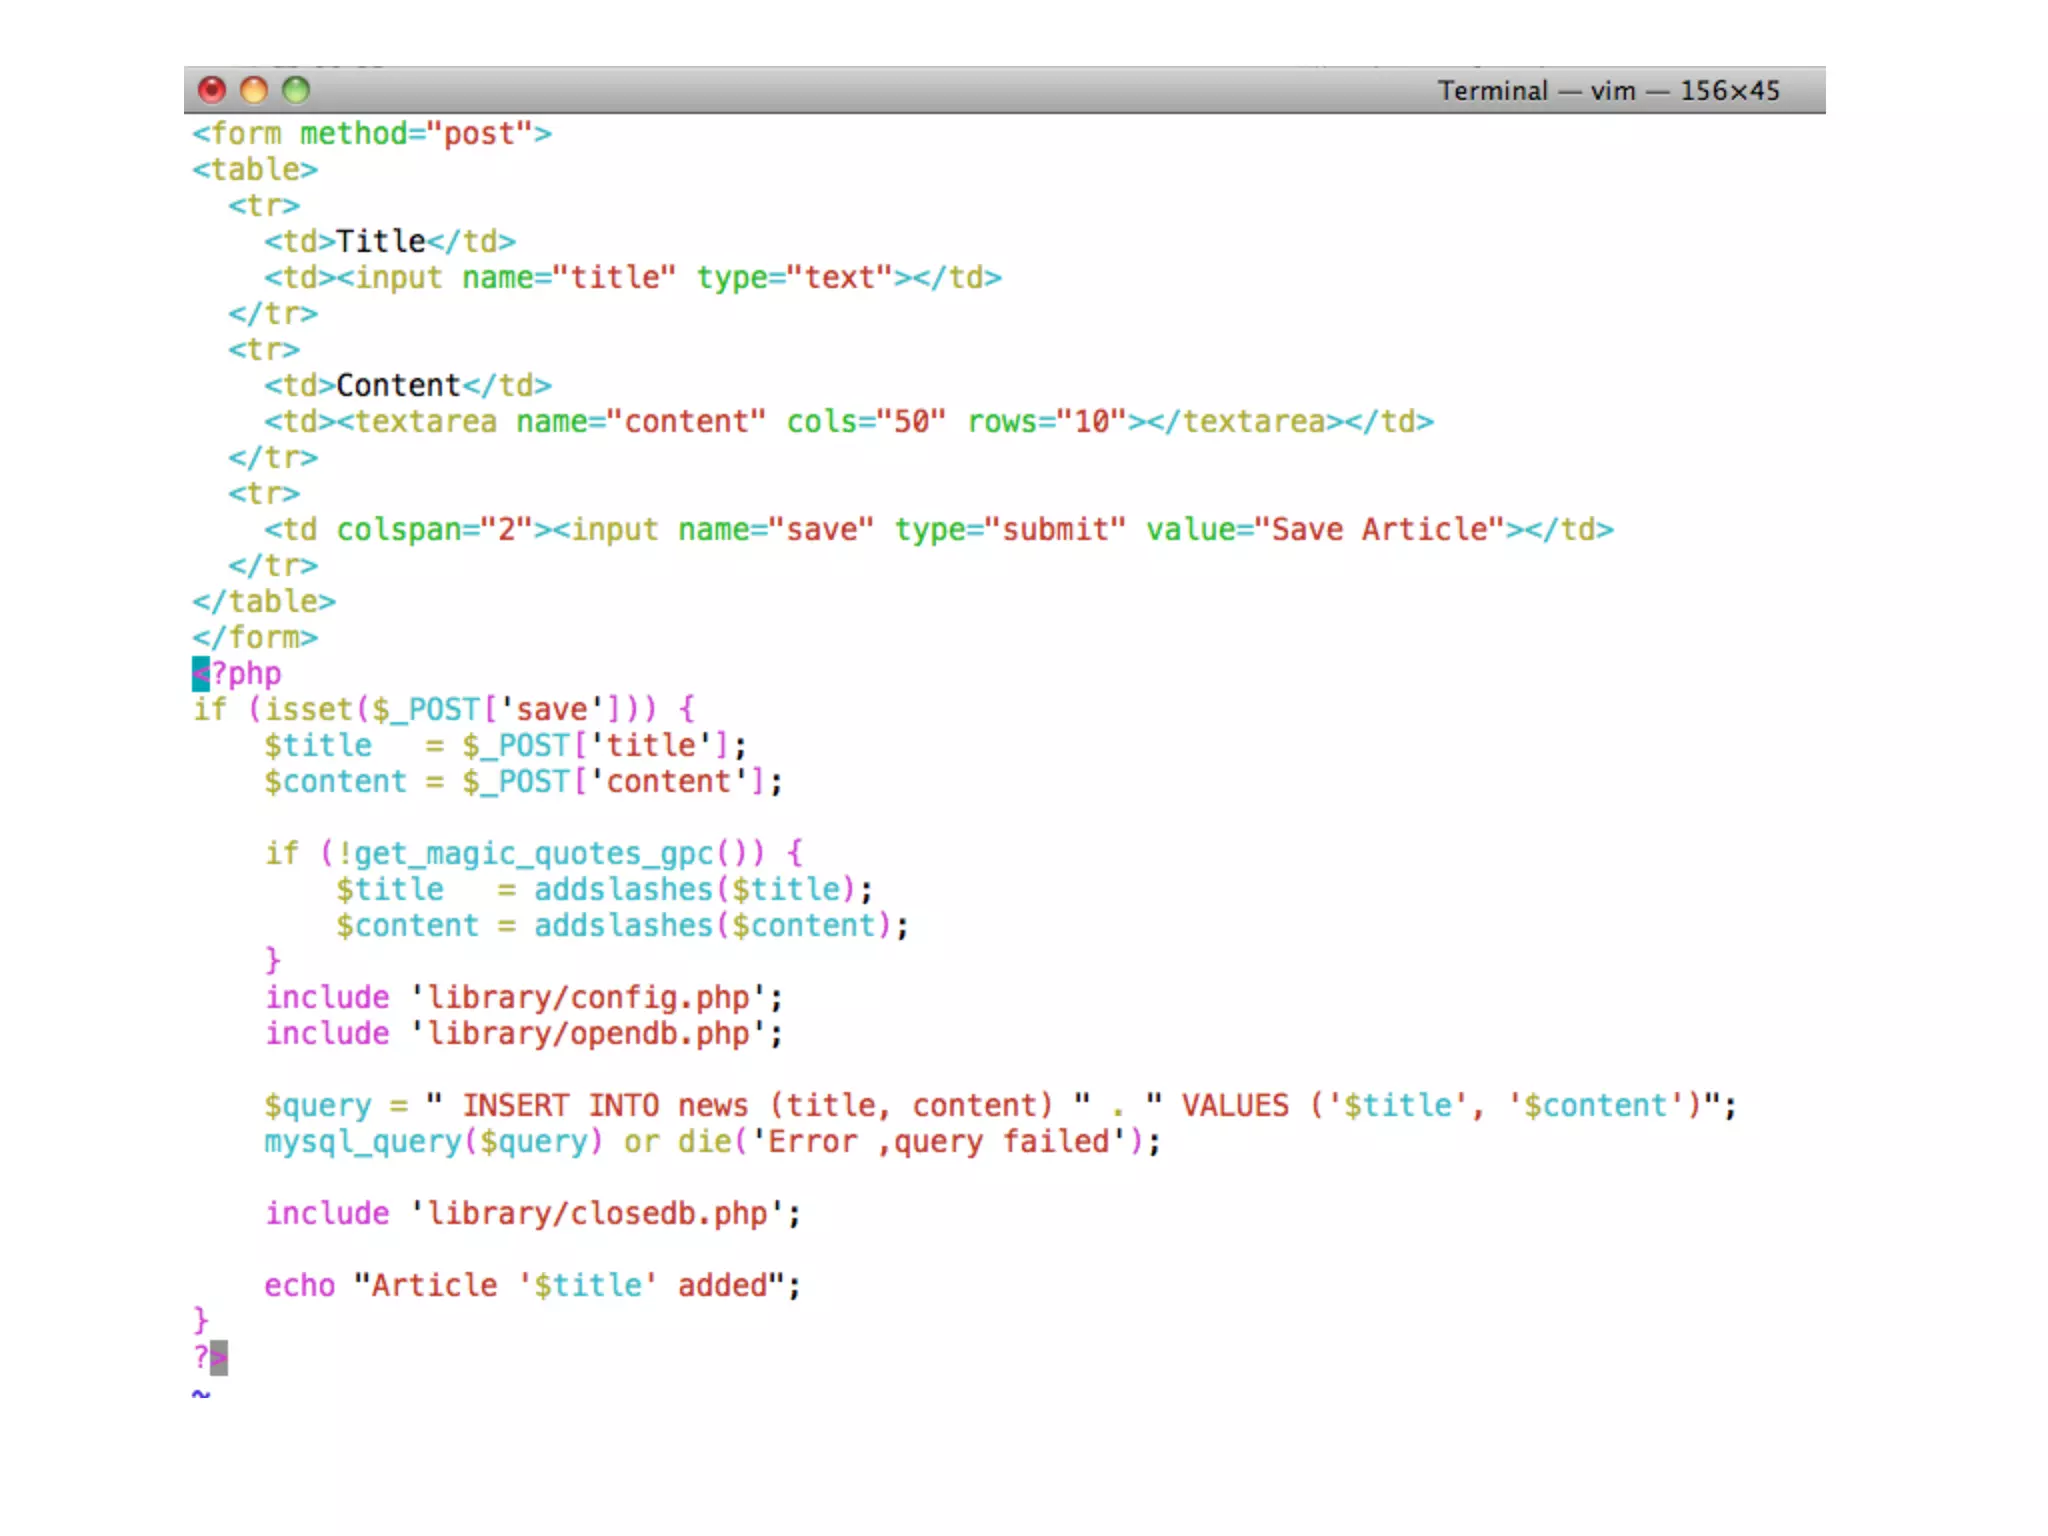This screenshot has height=1536, width=2048.
Task: Click the word Title in table cell
Action: [380, 242]
